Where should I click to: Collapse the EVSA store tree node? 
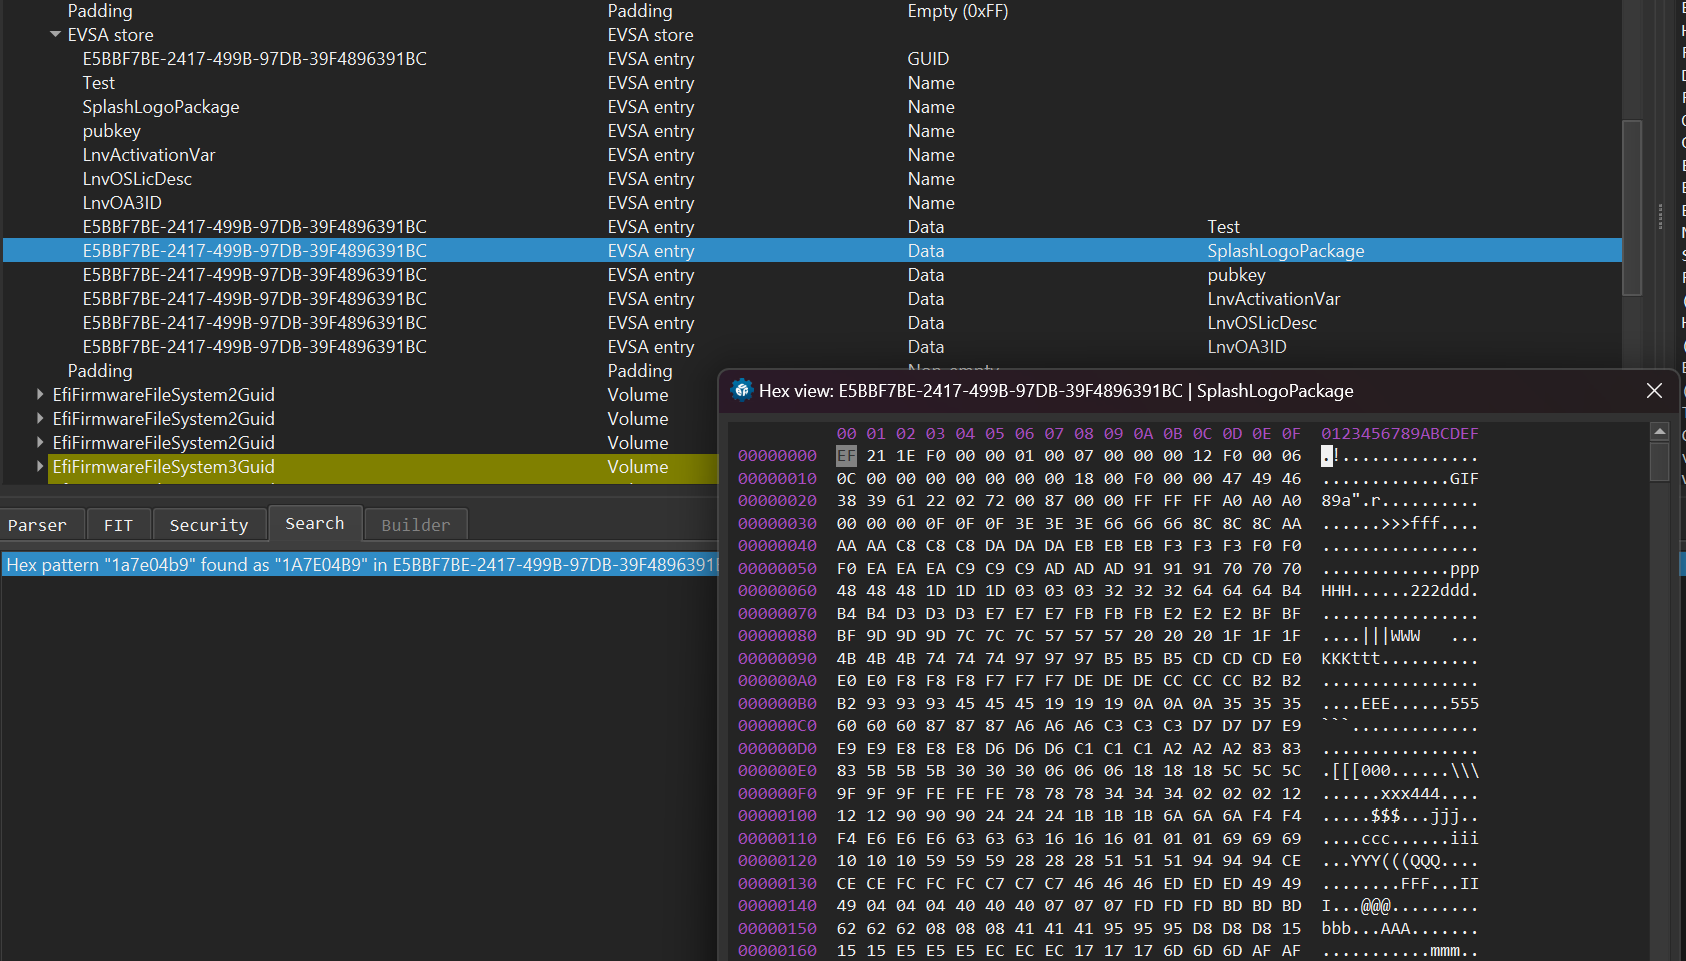(55, 35)
